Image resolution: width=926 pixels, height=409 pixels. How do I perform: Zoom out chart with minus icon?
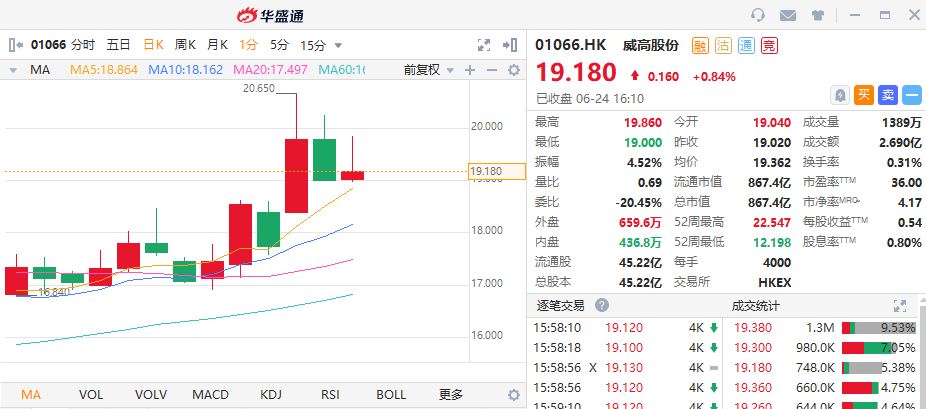pyautogui.click(x=491, y=70)
